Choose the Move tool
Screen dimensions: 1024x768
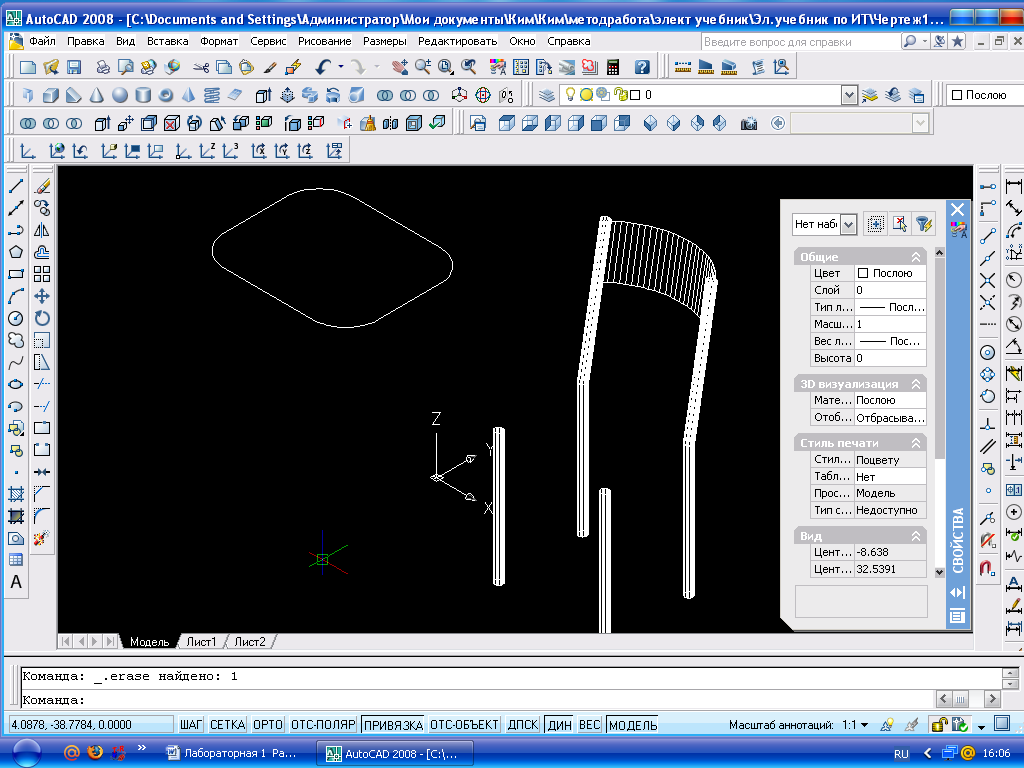pos(42,296)
